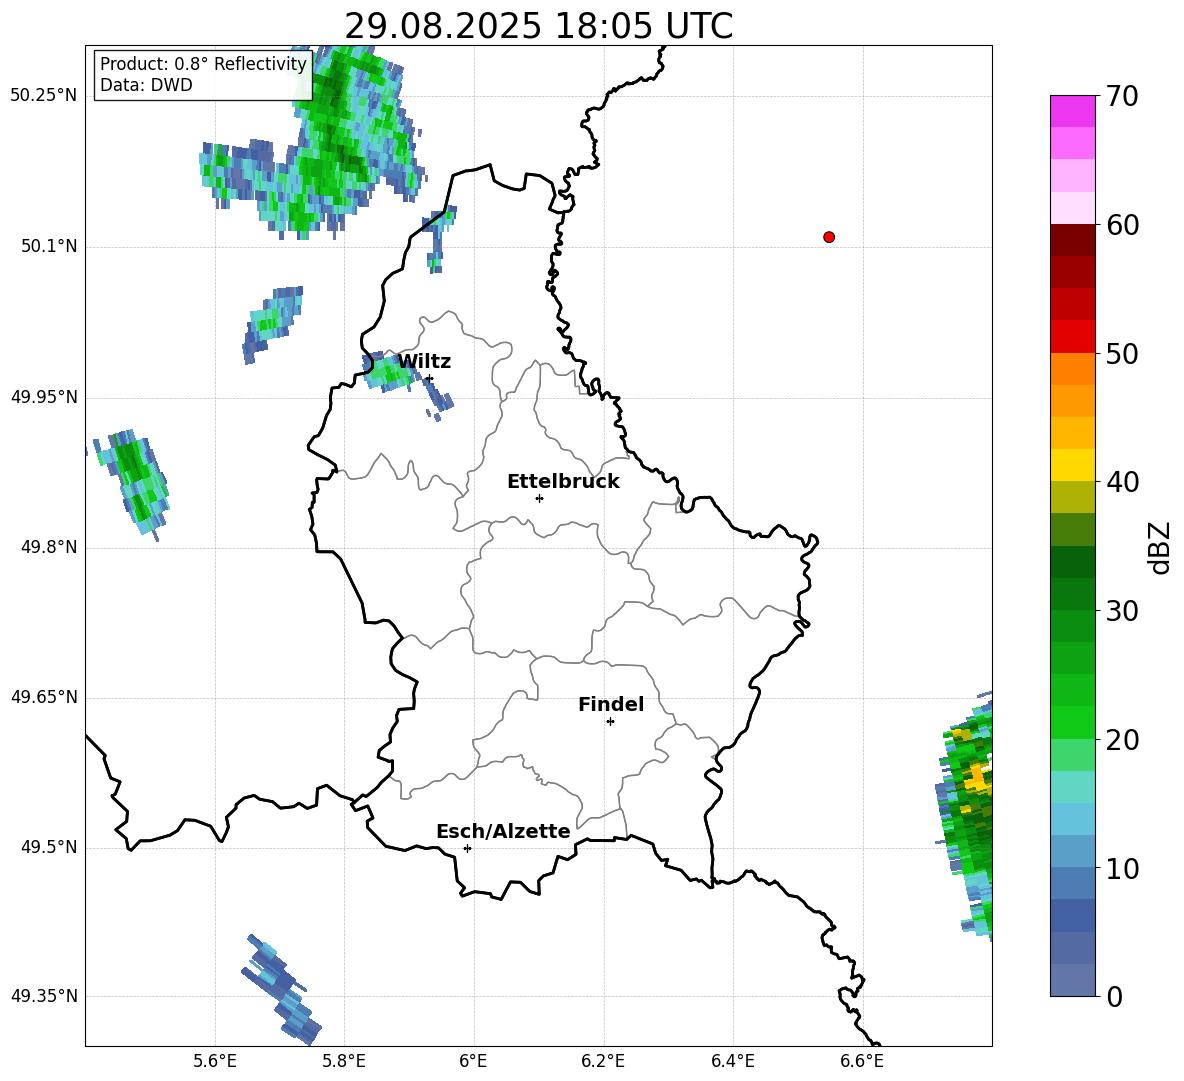Click the colorbar tick value 30

(x=1122, y=611)
